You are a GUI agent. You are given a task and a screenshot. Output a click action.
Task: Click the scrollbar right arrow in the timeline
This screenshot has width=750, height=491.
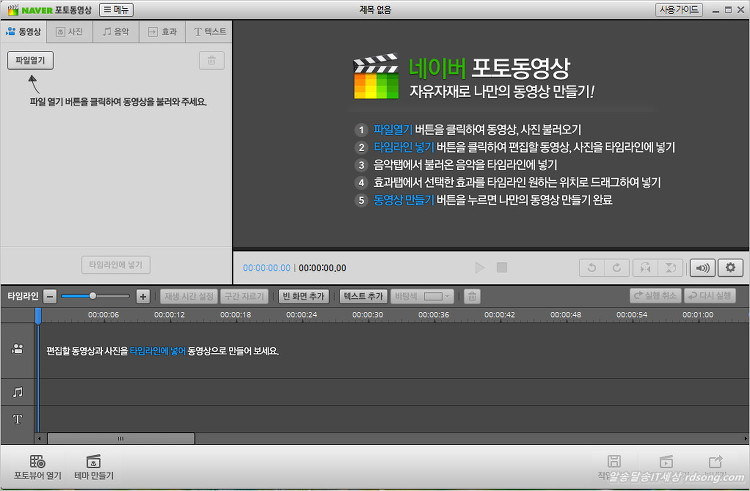pyautogui.click(x=746, y=438)
